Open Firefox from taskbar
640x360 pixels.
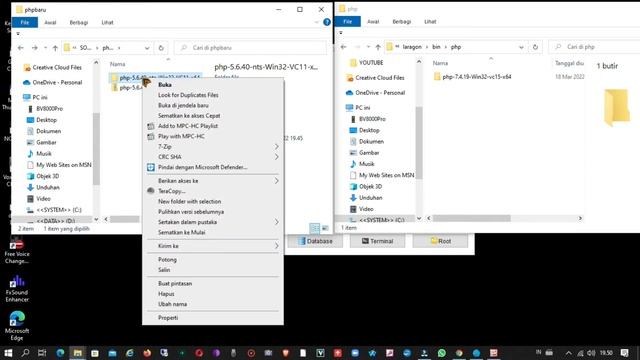coord(147,353)
